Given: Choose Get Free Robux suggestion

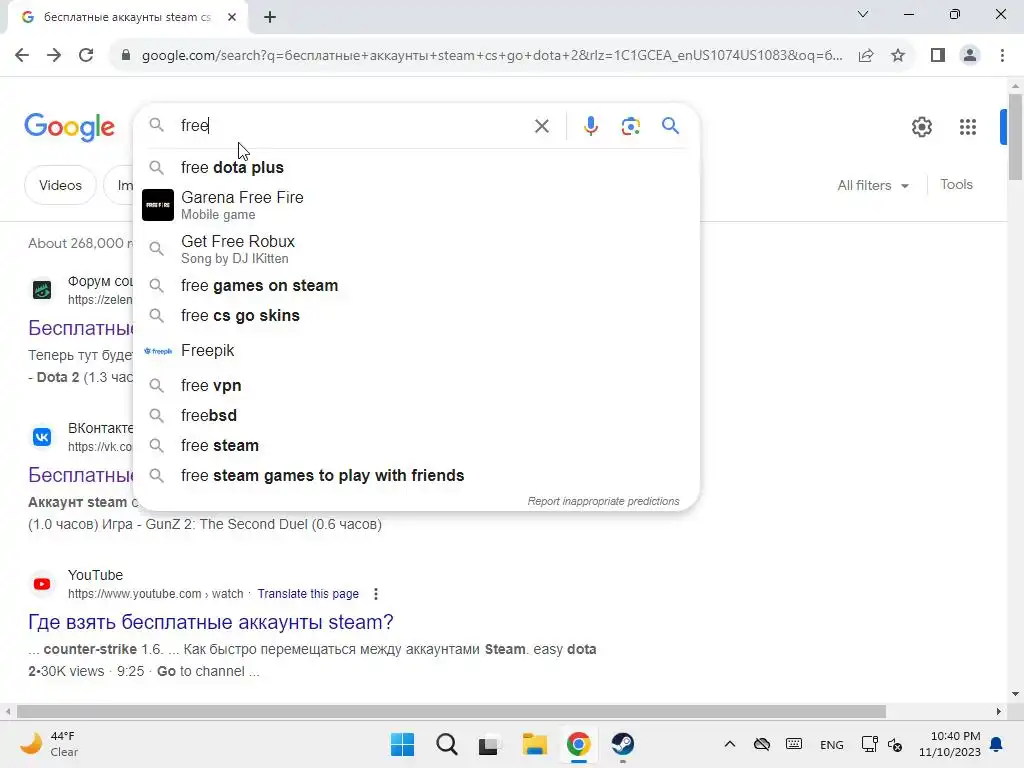Looking at the screenshot, I should click(x=416, y=249).
